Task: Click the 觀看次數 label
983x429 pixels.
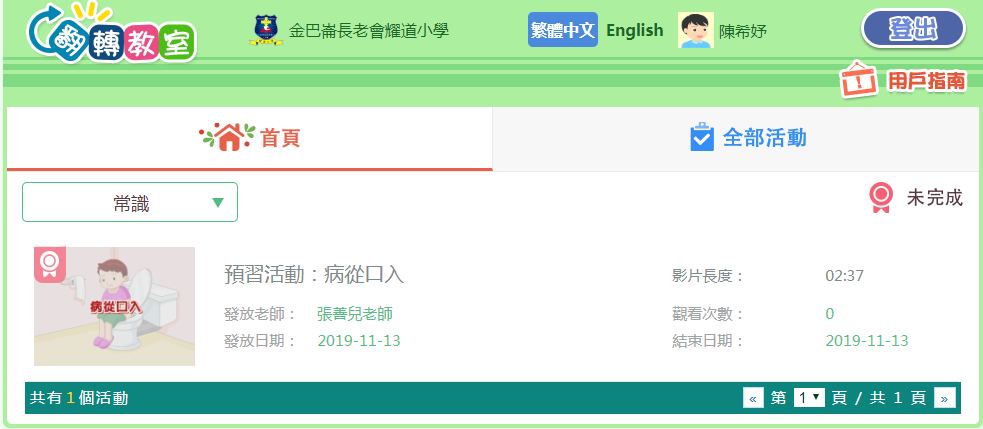Action: tap(708, 314)
